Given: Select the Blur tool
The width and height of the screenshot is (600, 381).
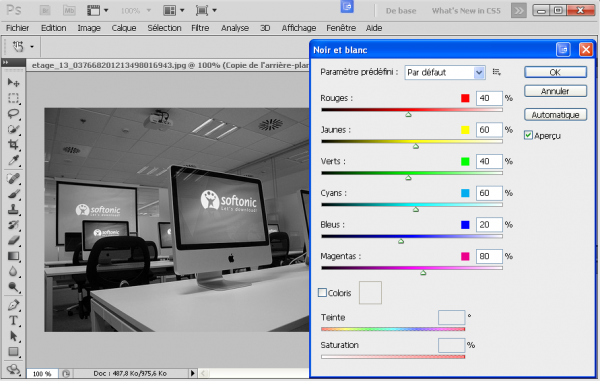Looking at the screenshot, I should click(13, 272).
